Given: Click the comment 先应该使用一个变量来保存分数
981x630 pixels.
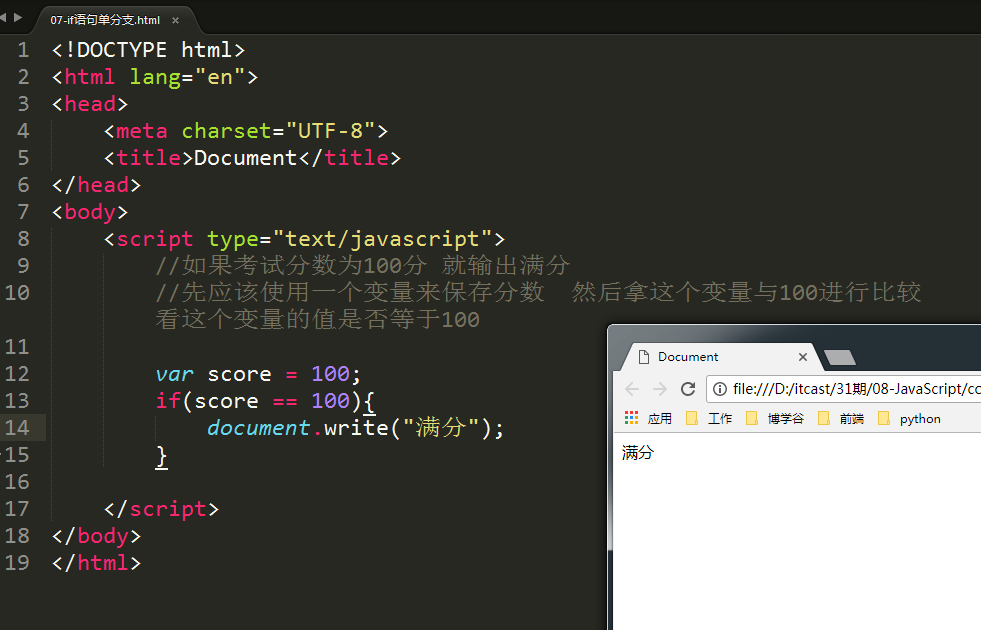Looking at the screenshot, I should click(x=350, y=293).
